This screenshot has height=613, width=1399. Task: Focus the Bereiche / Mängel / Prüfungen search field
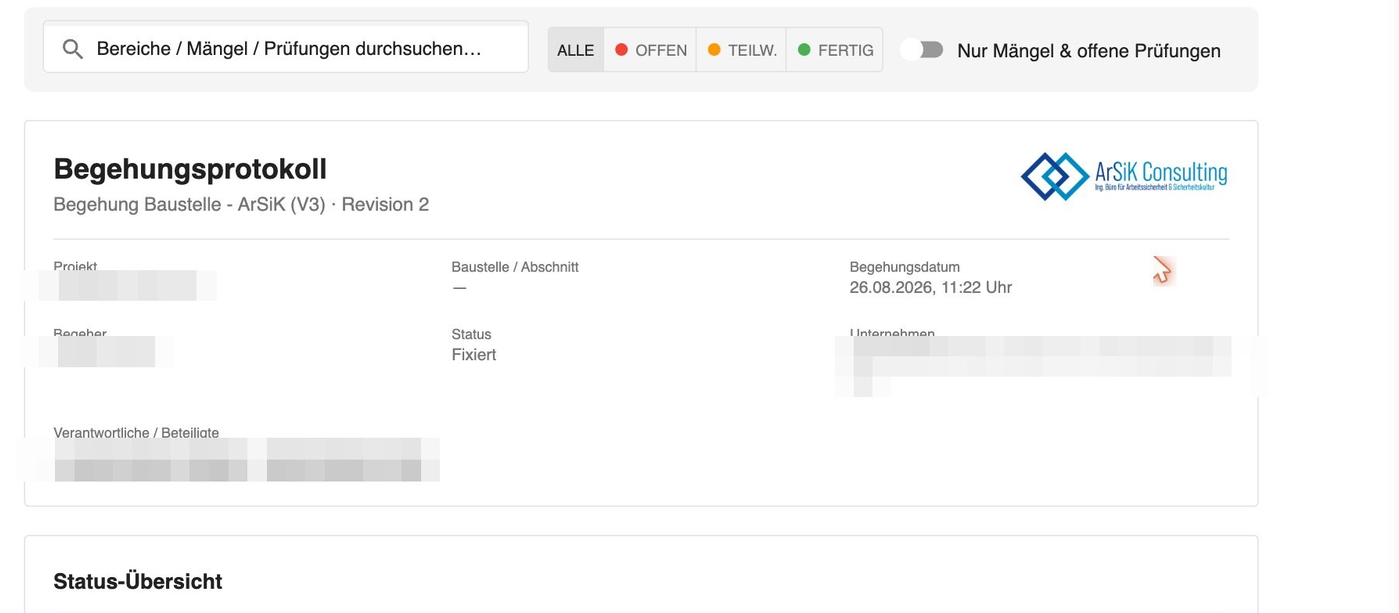pos(286,47)
